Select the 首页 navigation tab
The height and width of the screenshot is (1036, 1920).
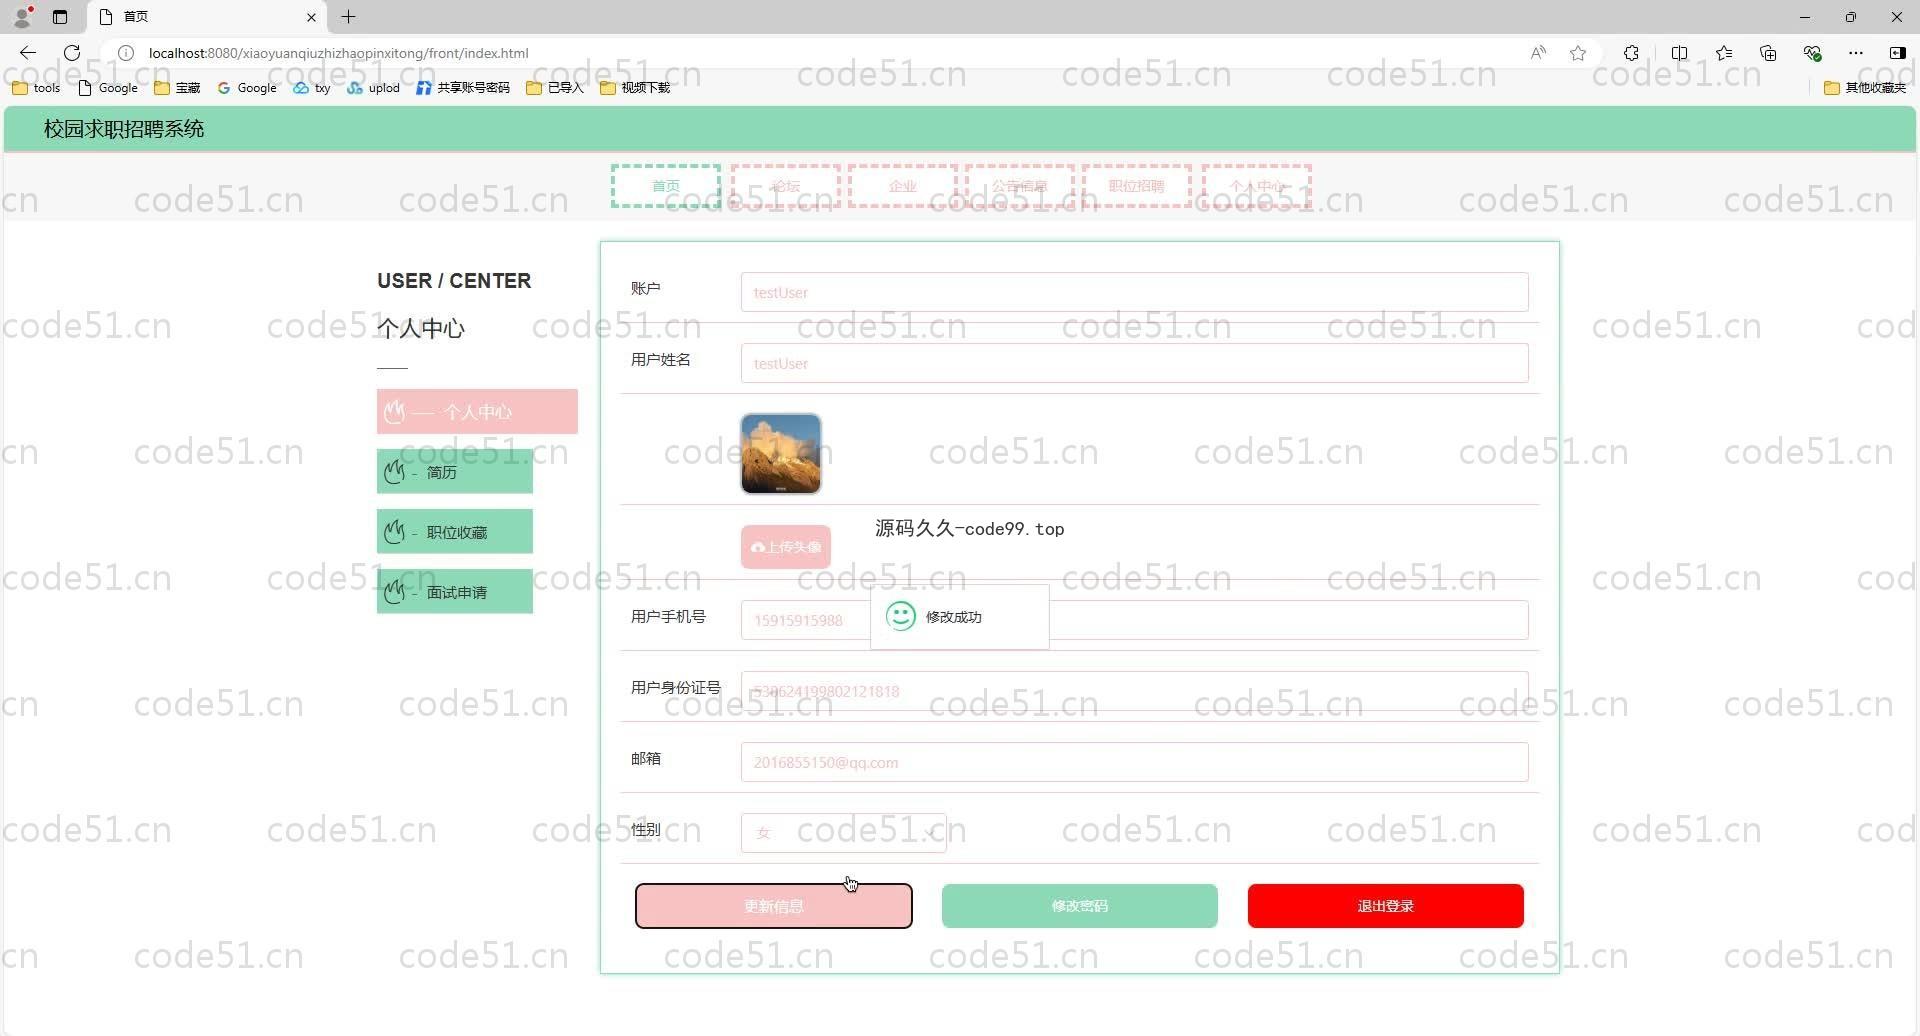coord(666,187)
